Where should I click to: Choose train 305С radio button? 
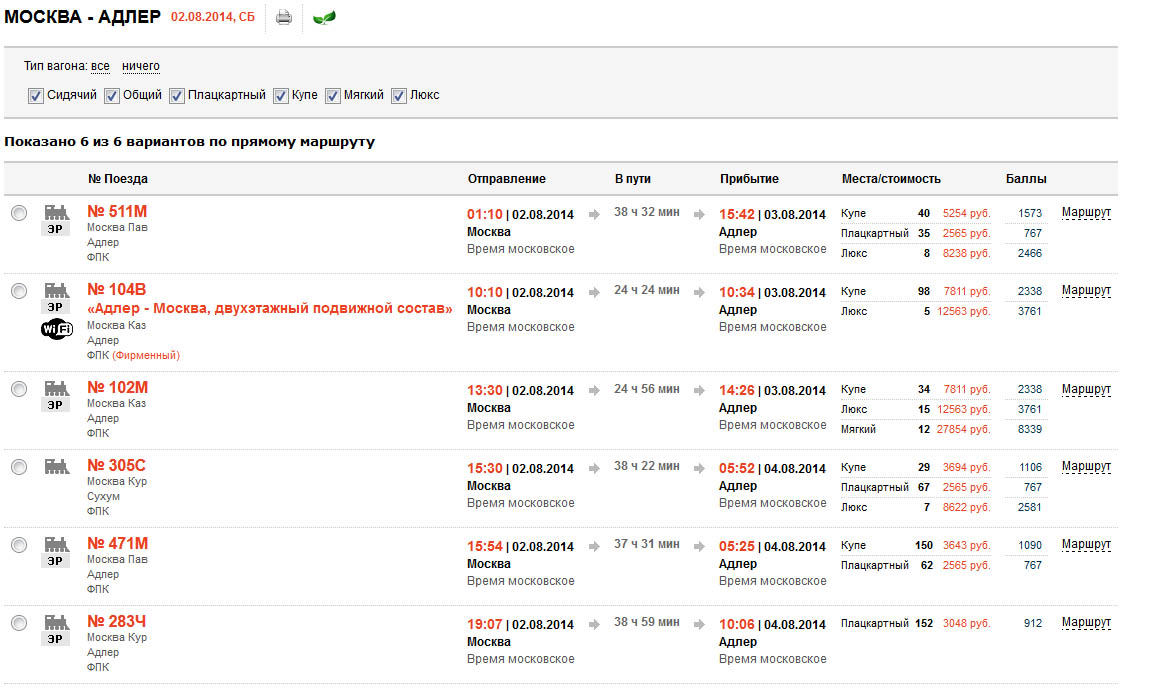click(x=19, y=467)
